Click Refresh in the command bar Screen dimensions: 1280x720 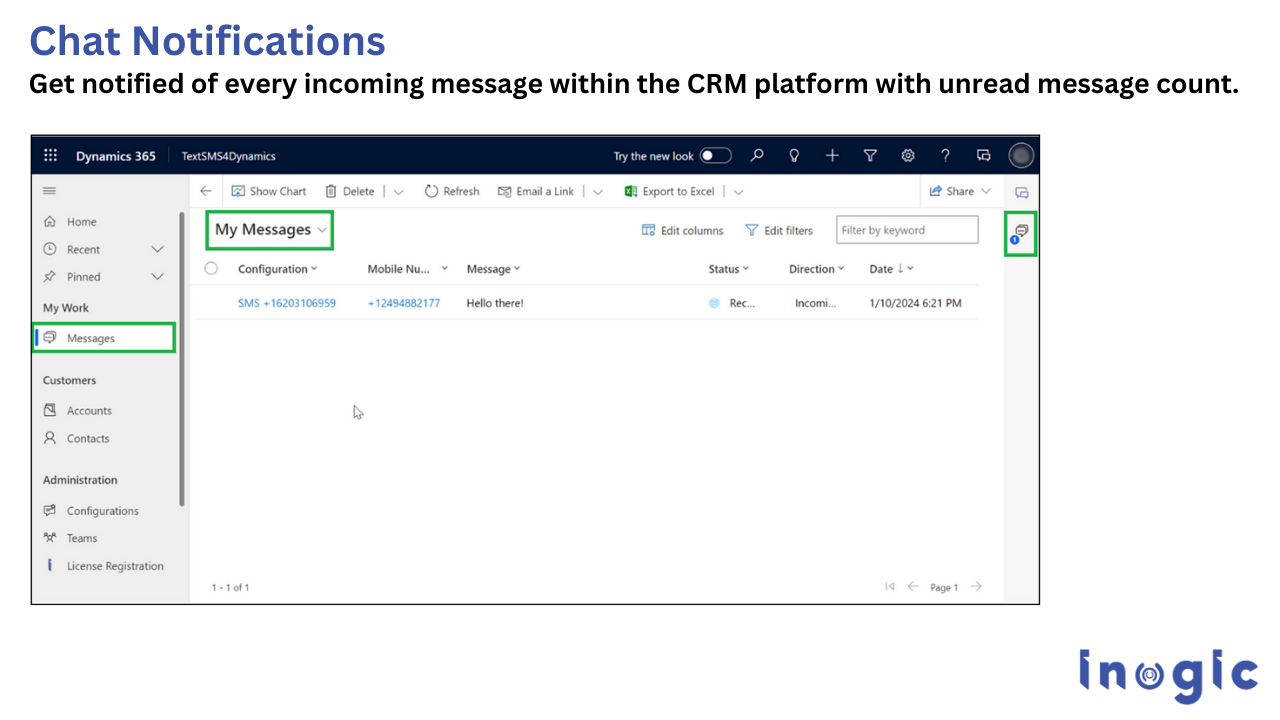[x=452, y=191]
